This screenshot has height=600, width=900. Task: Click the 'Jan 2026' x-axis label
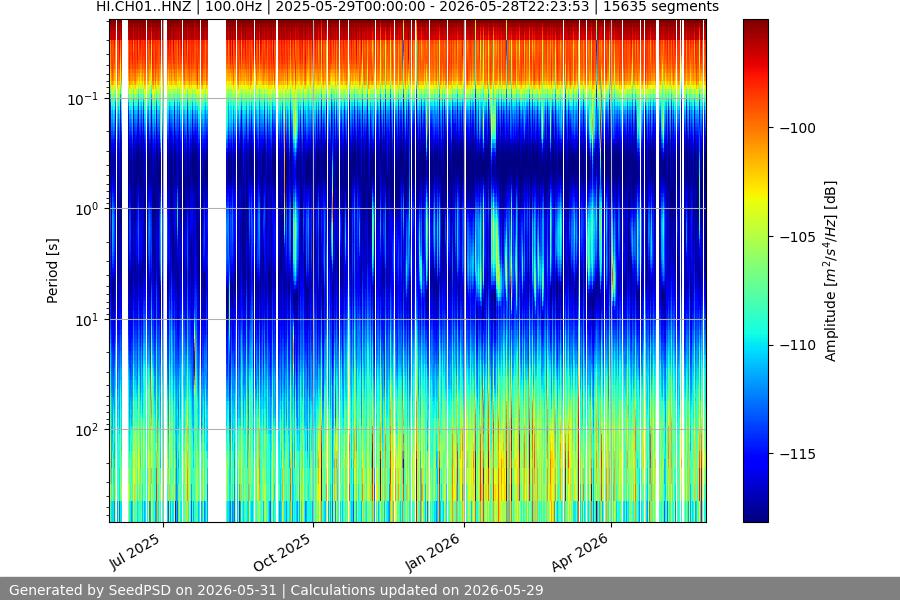pos(432,552)
